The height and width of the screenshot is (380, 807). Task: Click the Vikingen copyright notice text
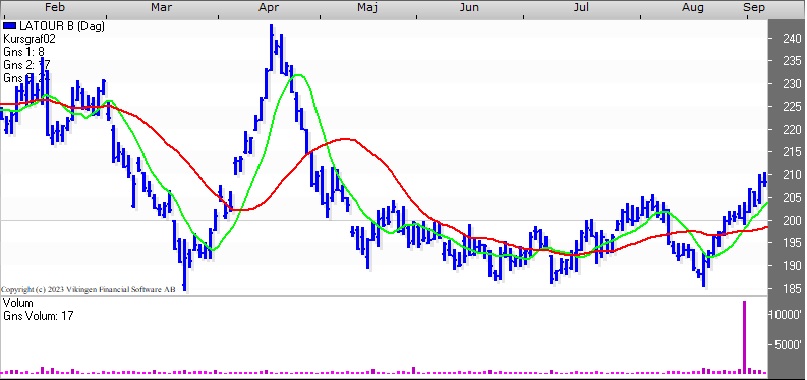pos(88,289)
